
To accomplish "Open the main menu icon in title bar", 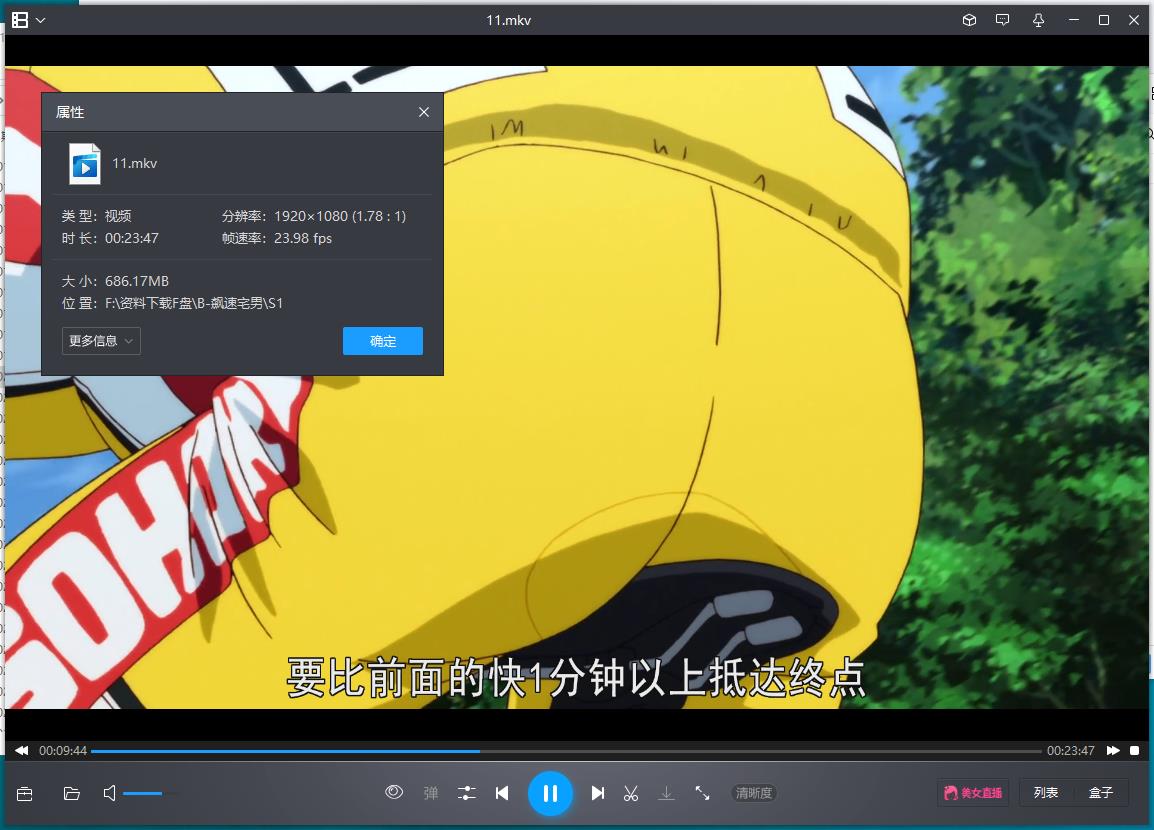I will coord(20,20).
